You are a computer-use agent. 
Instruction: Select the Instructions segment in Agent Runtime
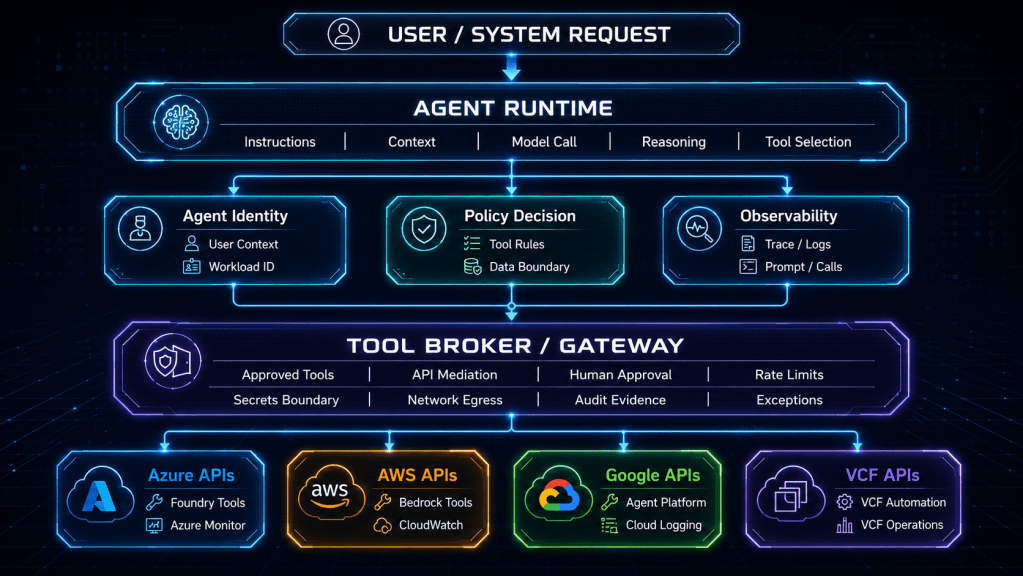click(x=280, y=142)
